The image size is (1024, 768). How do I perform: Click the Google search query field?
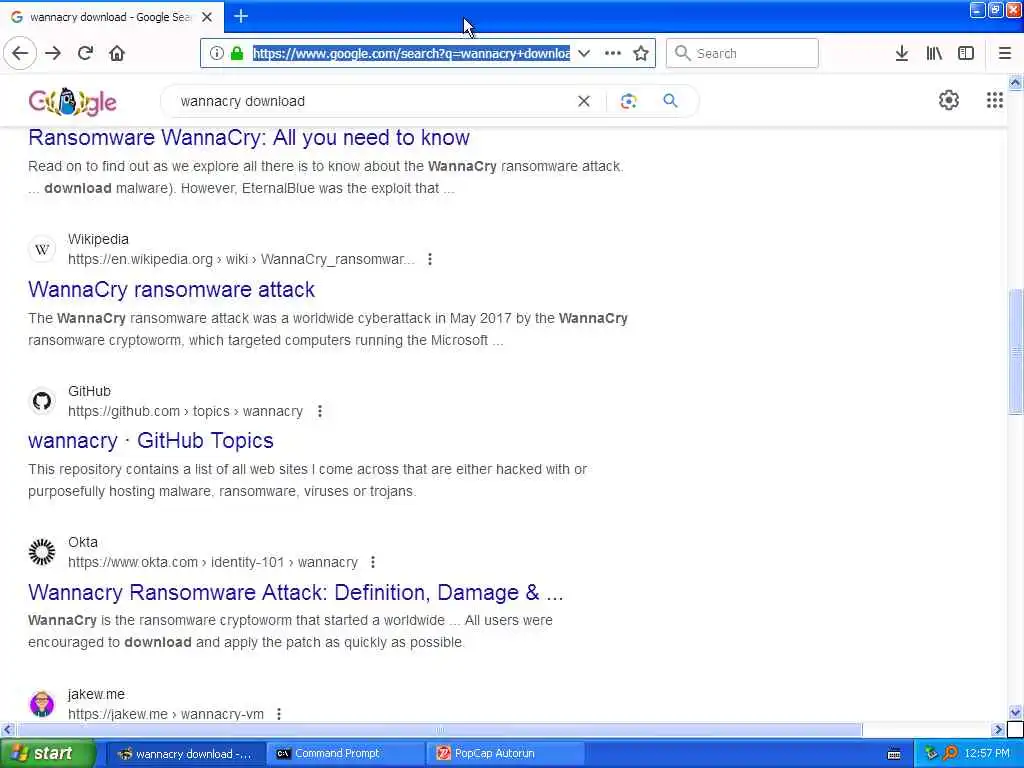click(372, 101)
